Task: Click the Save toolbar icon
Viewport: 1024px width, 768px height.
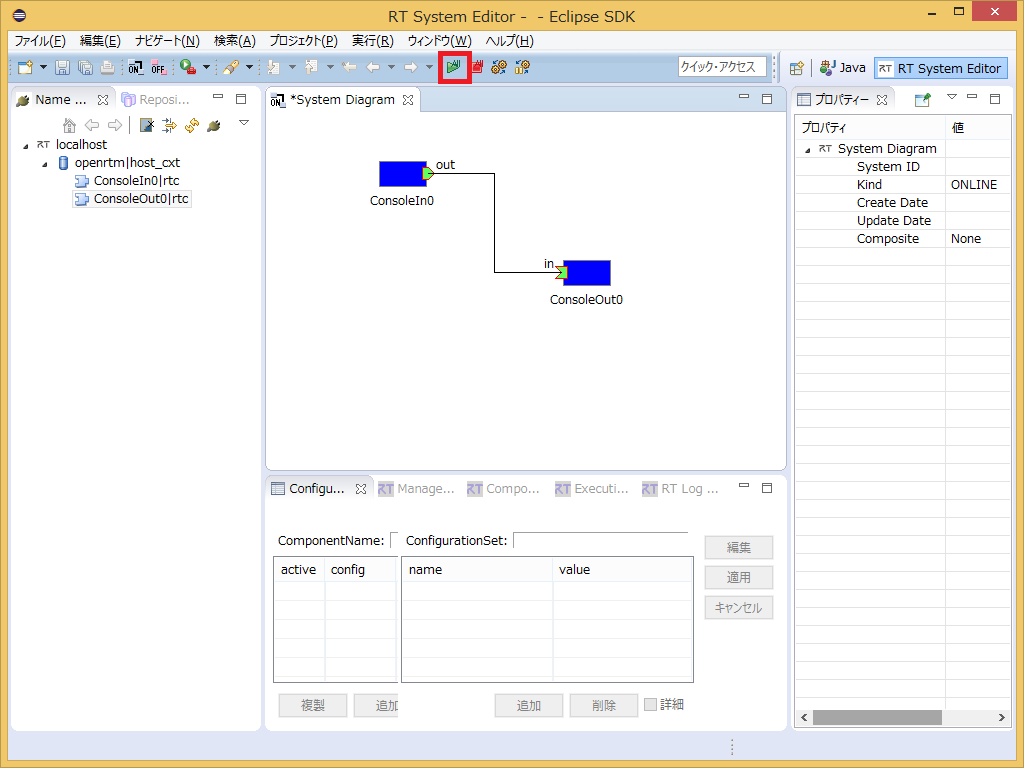Action: [x=62, y=67]
